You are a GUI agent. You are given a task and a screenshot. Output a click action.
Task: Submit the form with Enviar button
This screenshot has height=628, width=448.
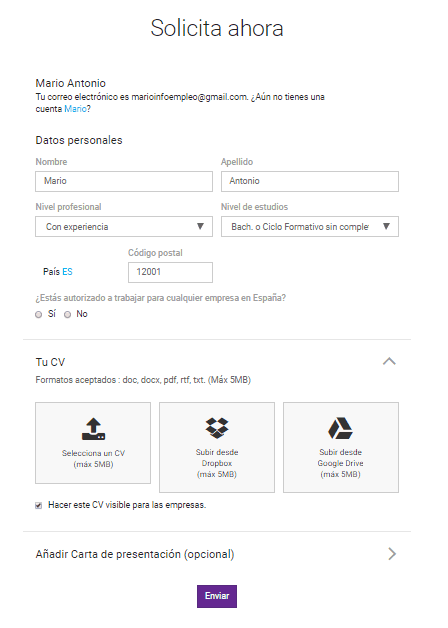(x=217, y=596)
